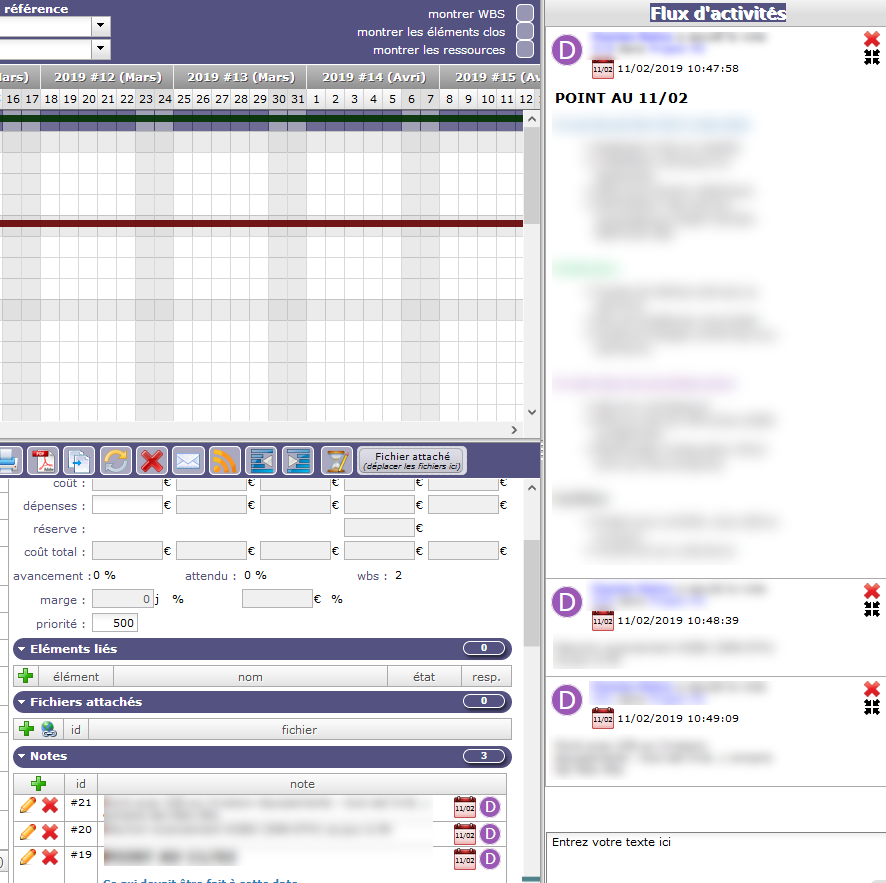Click the Eléments liés count badge
The image size is (886, 883).
pos(484,648)
